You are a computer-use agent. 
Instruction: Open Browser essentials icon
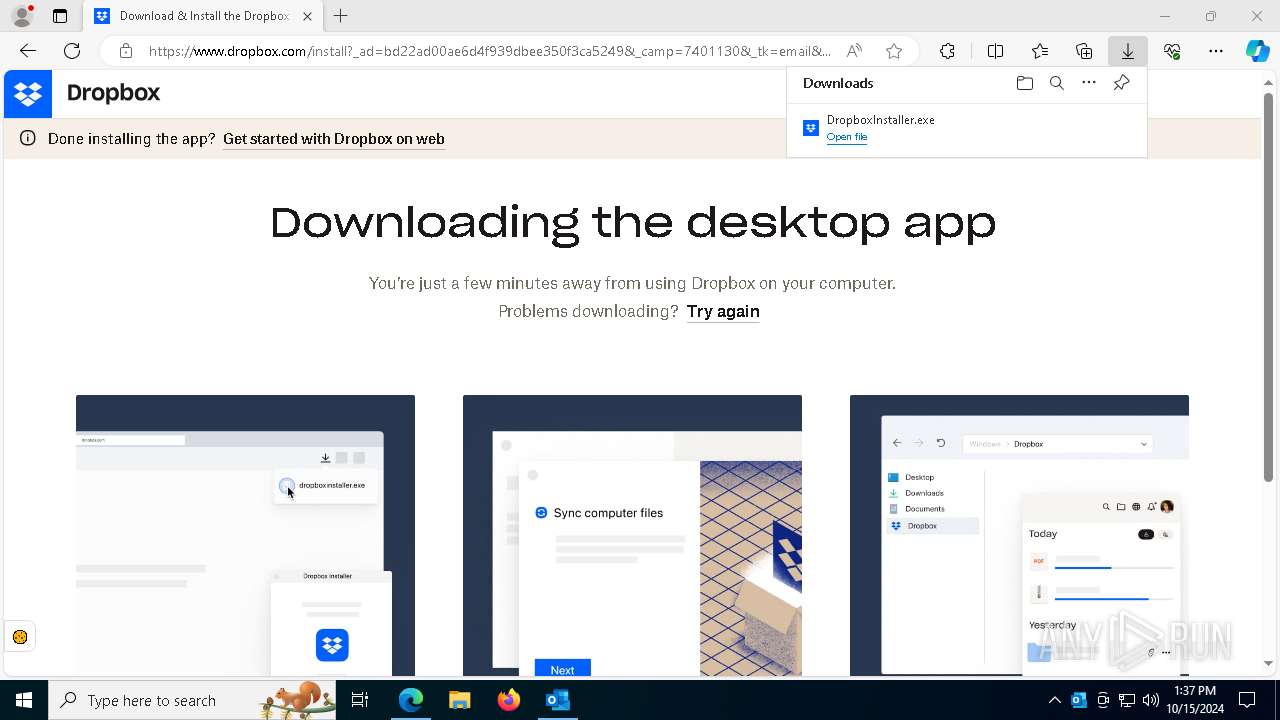pyautogui.click(x=1172, y=51)
